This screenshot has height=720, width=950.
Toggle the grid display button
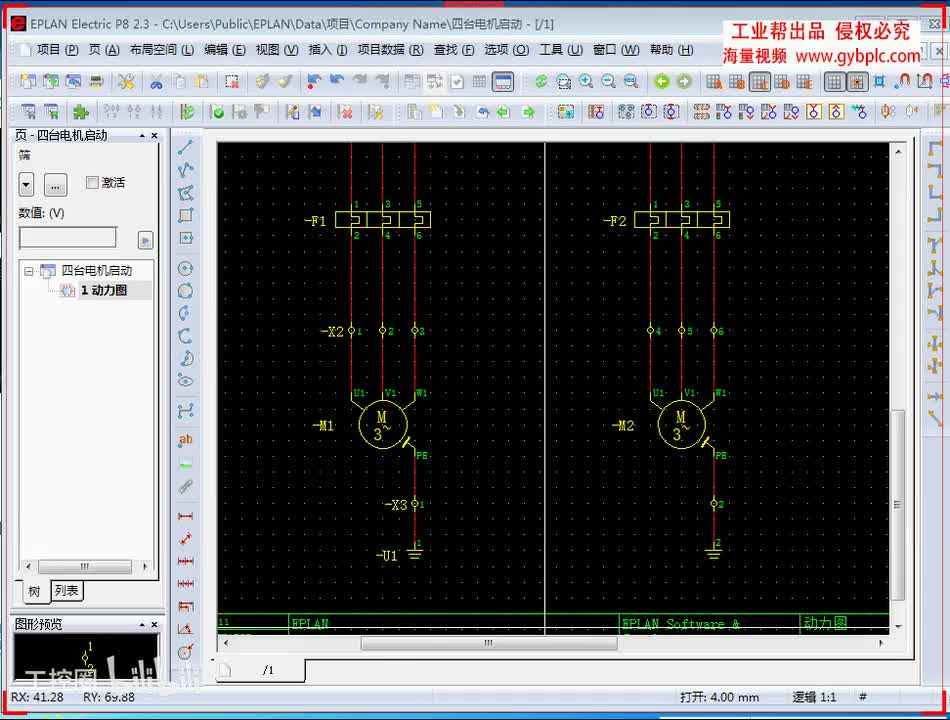pos(834,82)
